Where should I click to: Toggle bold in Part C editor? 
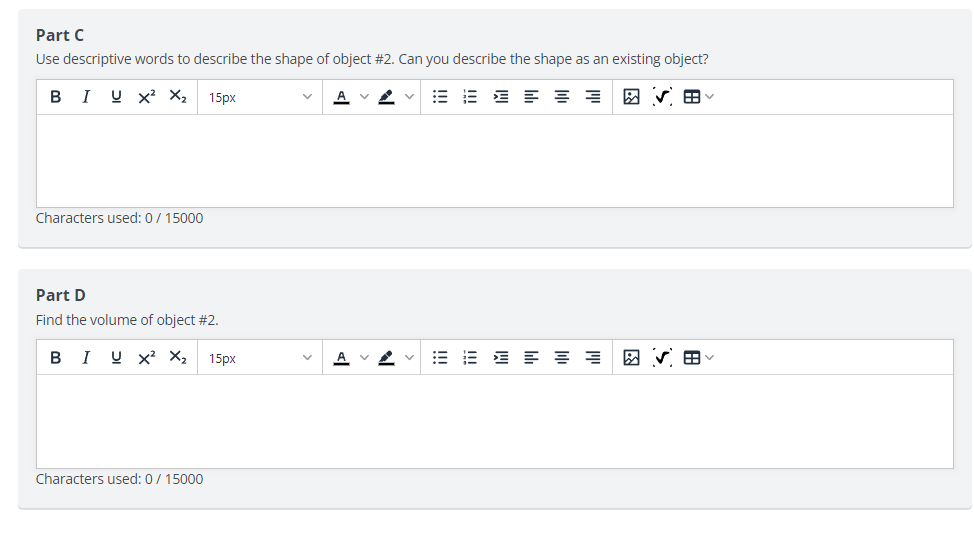click(55, 97)
